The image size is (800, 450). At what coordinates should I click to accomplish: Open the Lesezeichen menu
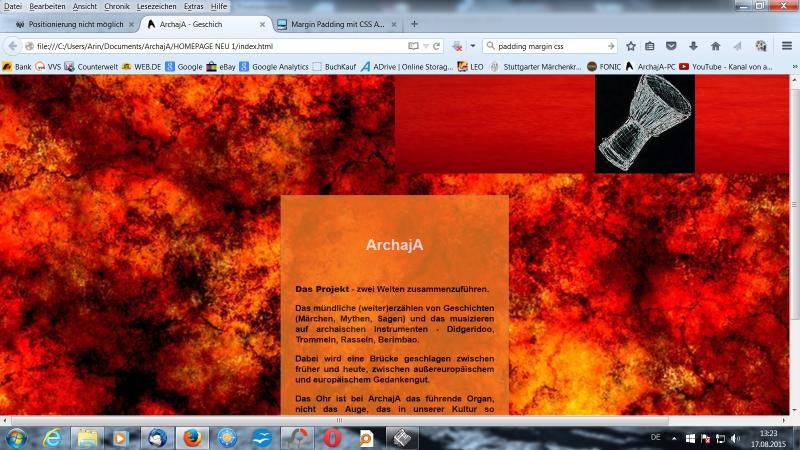[x=155, y=6]
